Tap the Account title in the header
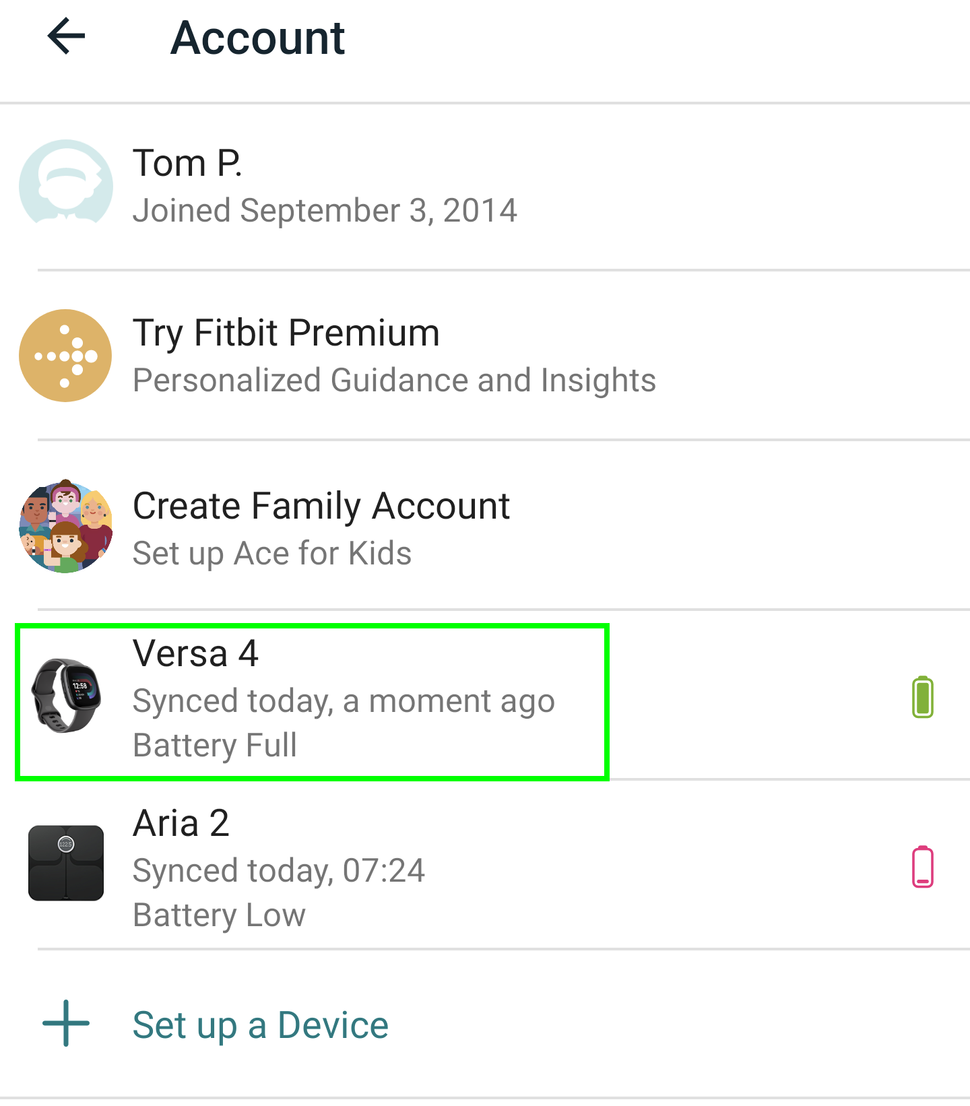 [257, 37]
